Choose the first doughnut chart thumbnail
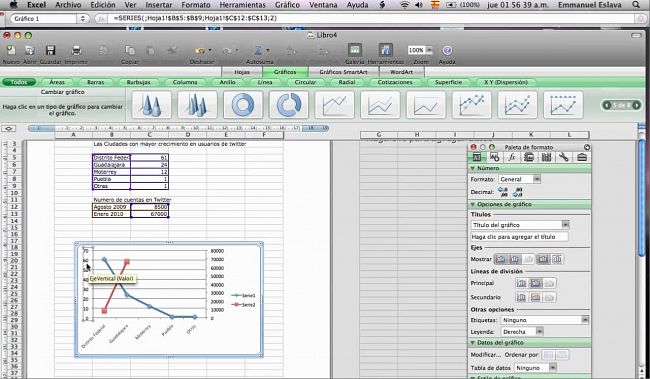This screenshot has height=379, width=650. coord(243,105)
